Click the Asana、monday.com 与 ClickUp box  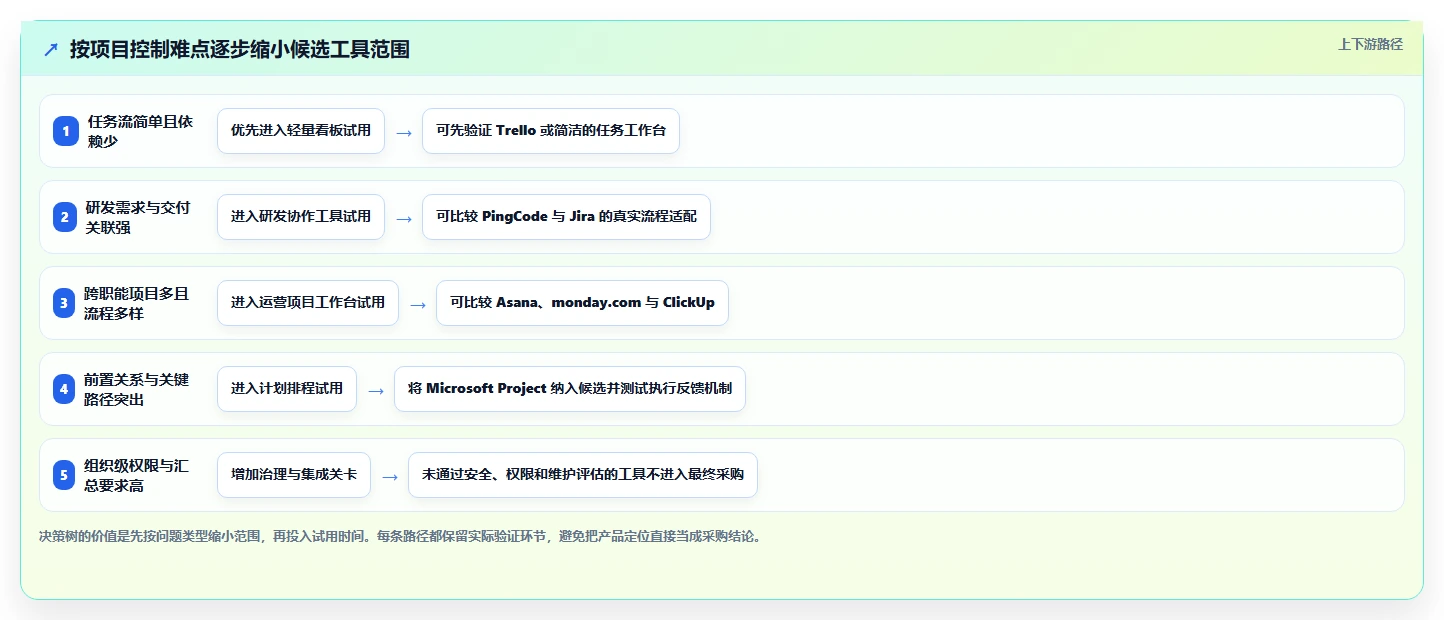tap(582, 303)
